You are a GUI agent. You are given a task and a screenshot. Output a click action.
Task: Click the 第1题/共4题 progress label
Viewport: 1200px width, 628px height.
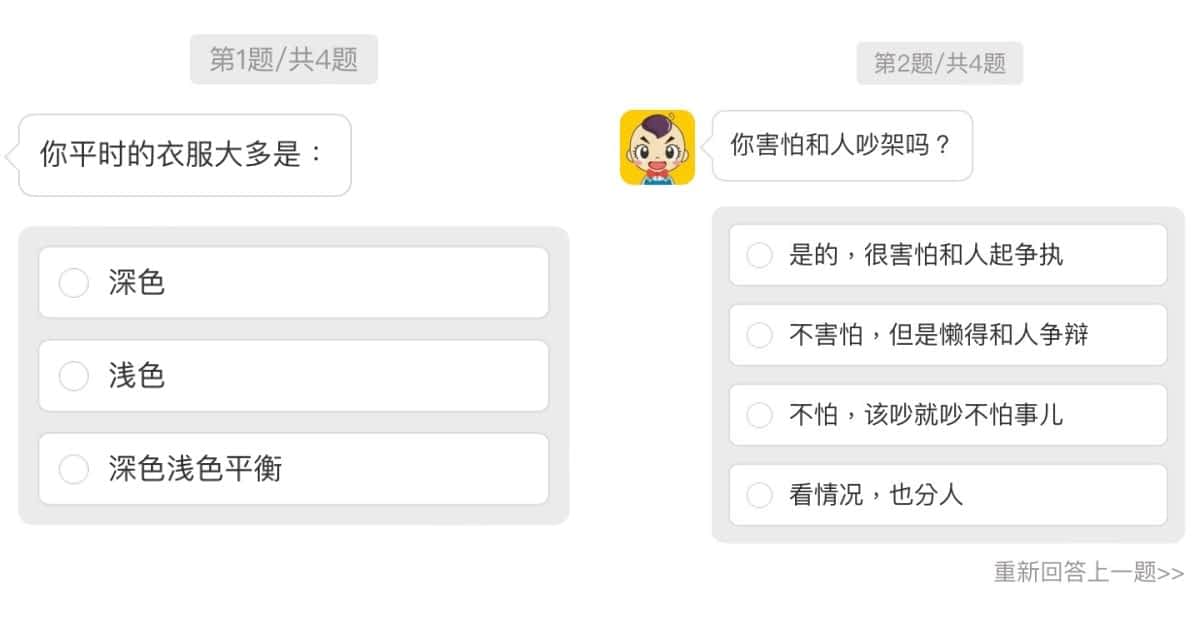coord(284,59)
